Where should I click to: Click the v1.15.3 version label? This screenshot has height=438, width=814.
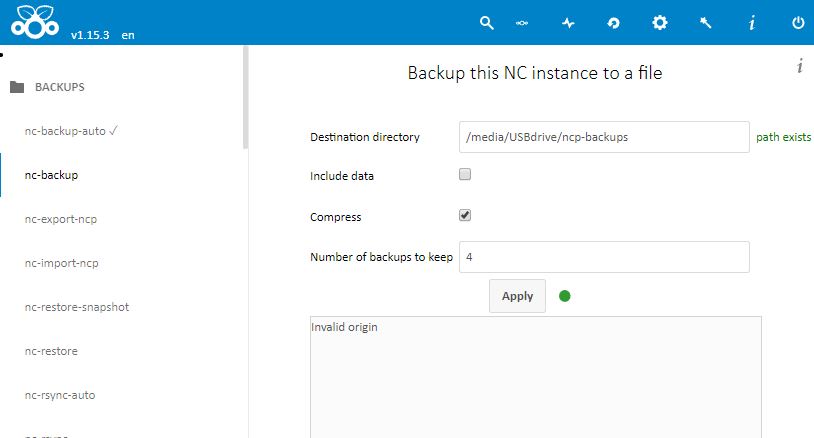point(90,35)
